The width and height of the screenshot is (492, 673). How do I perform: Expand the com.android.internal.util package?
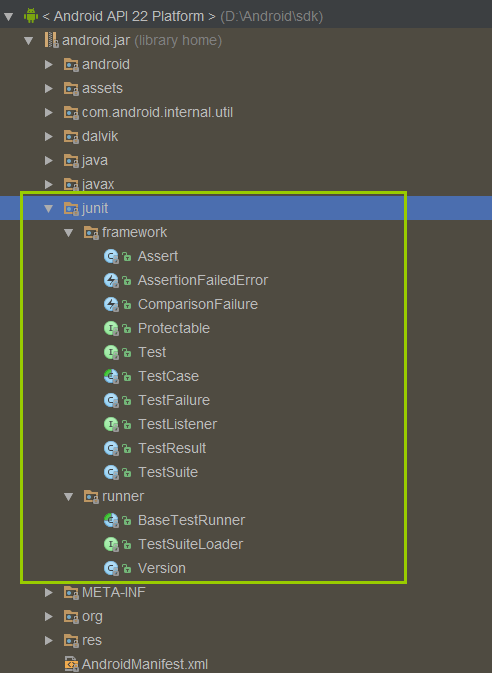[49, 112]
